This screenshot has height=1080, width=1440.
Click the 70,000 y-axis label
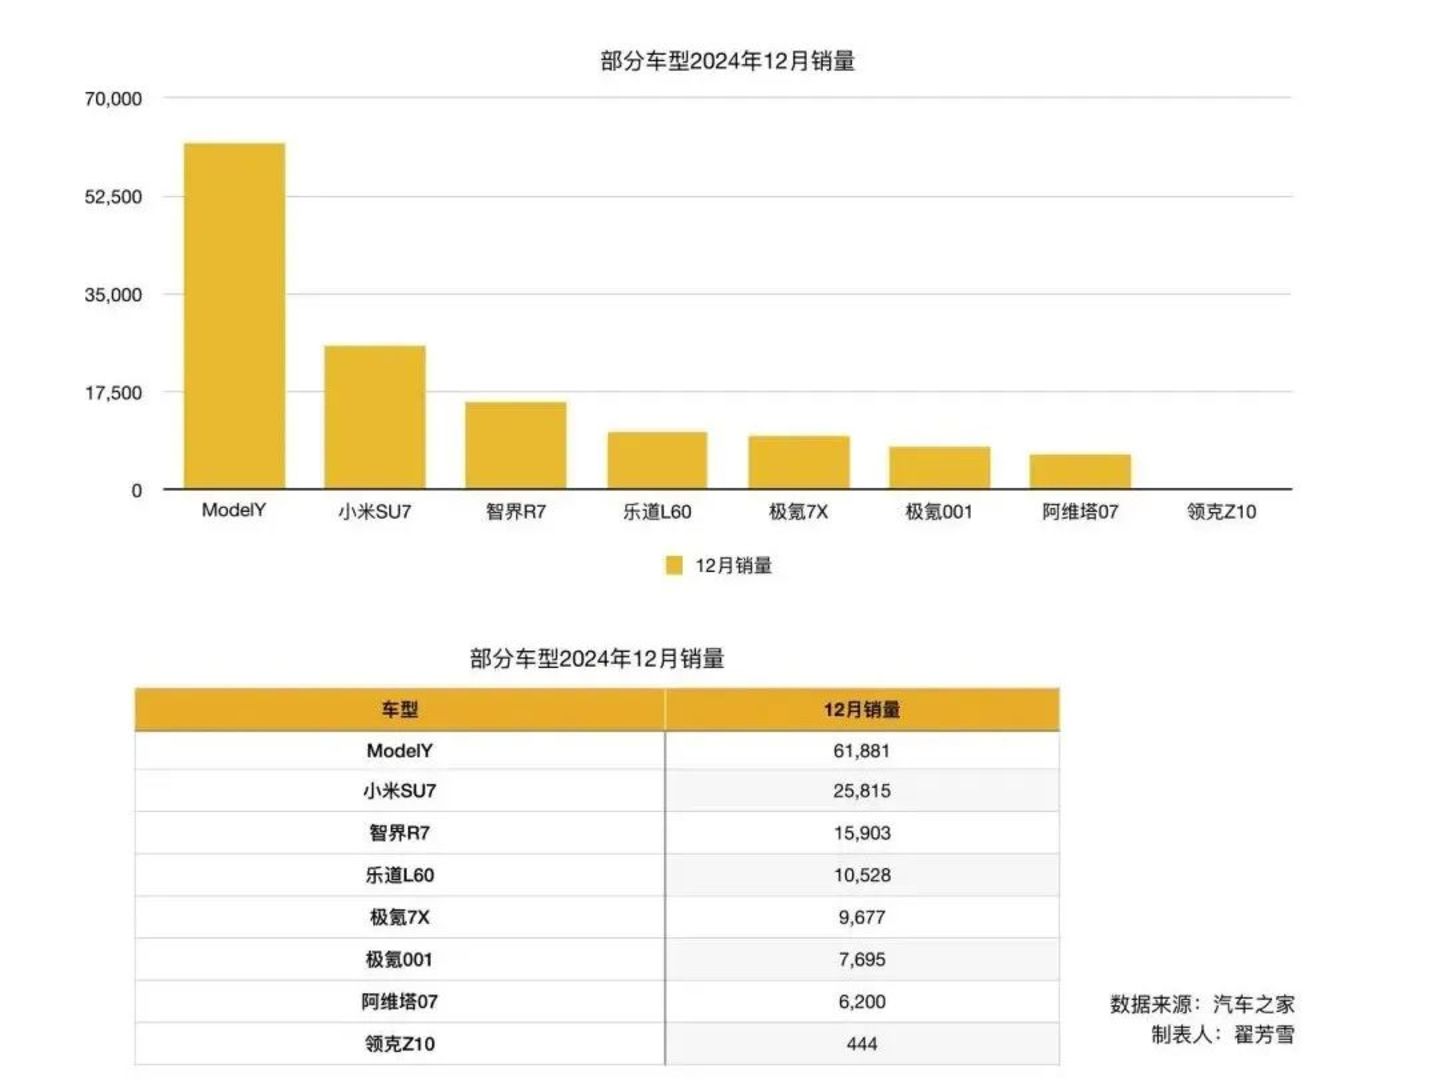click(113, 99)
